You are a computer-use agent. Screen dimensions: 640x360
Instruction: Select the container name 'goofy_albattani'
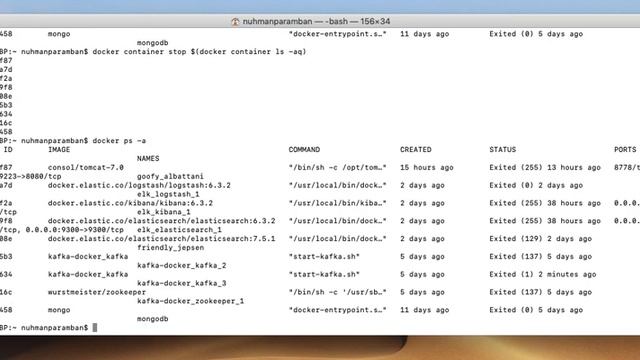[x=170, y=177]
